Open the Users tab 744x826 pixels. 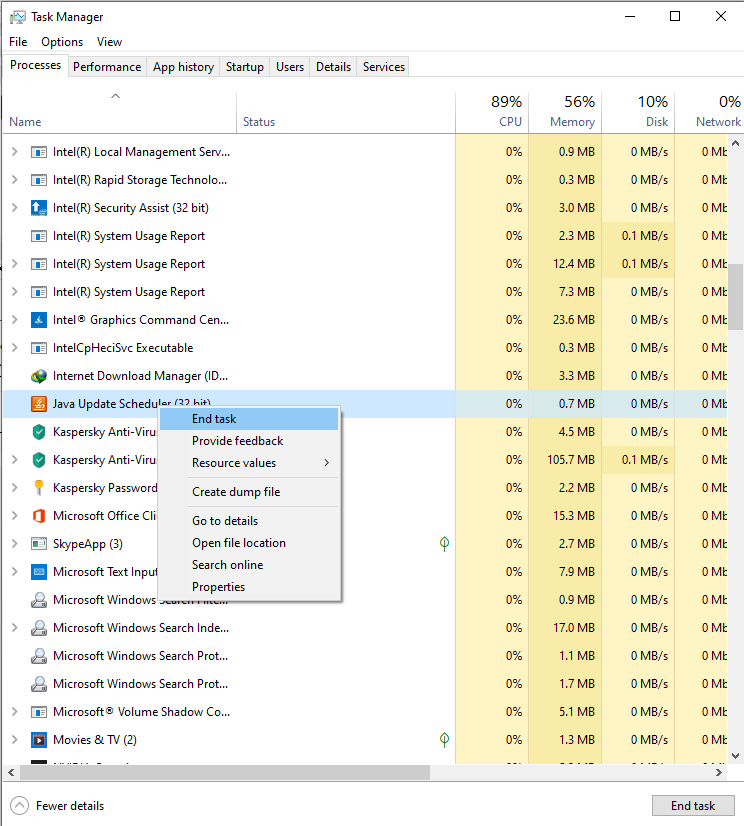(x=290, y=67)
